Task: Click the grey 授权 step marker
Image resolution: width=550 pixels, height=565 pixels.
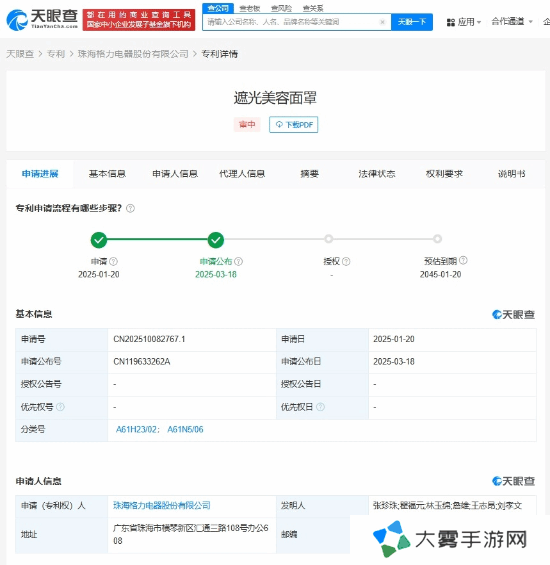Action: click(328, 239)
